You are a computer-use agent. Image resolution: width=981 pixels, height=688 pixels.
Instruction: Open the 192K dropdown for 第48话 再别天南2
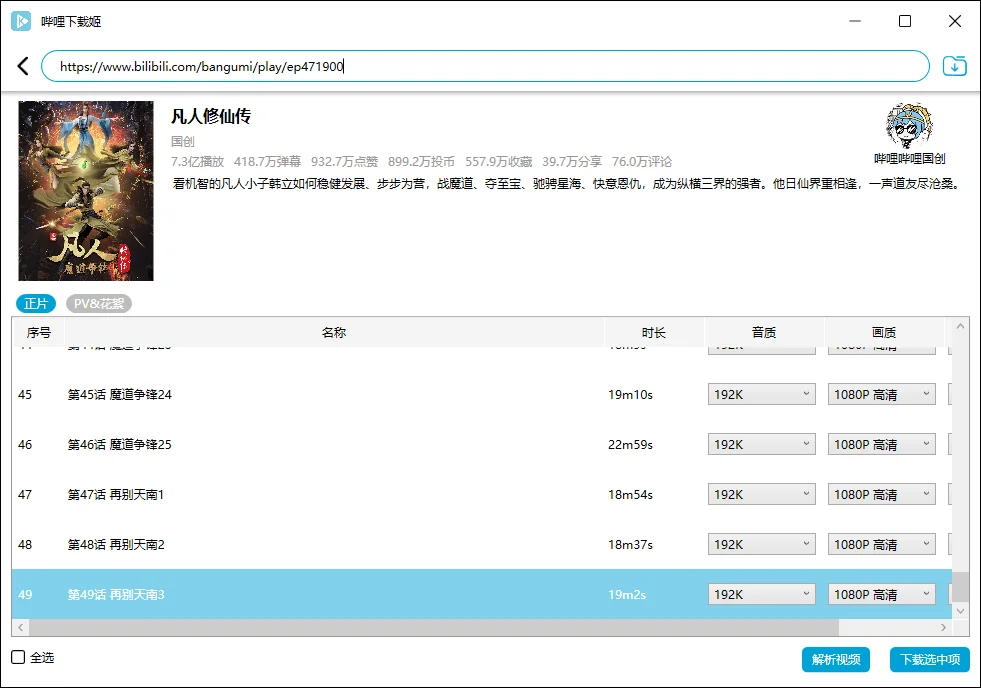click(761, 543)
